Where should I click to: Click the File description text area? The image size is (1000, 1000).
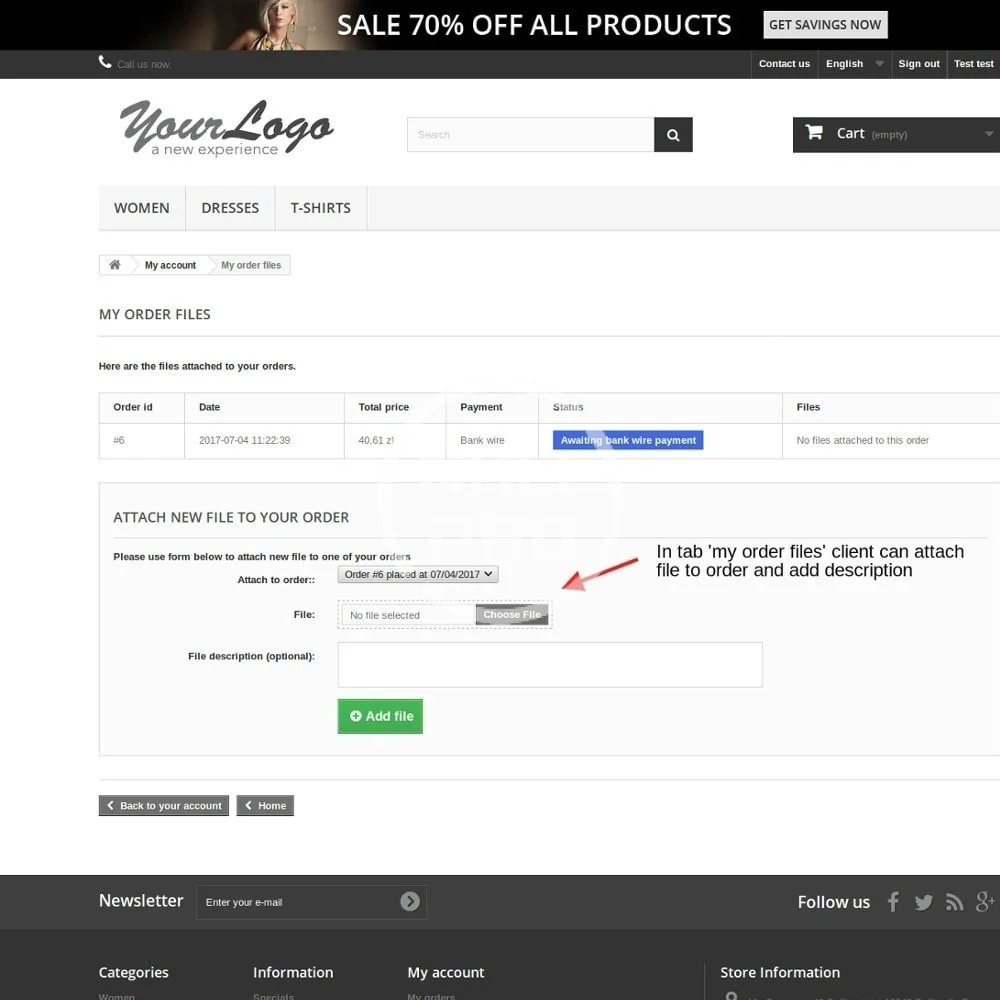click(550, 665)
